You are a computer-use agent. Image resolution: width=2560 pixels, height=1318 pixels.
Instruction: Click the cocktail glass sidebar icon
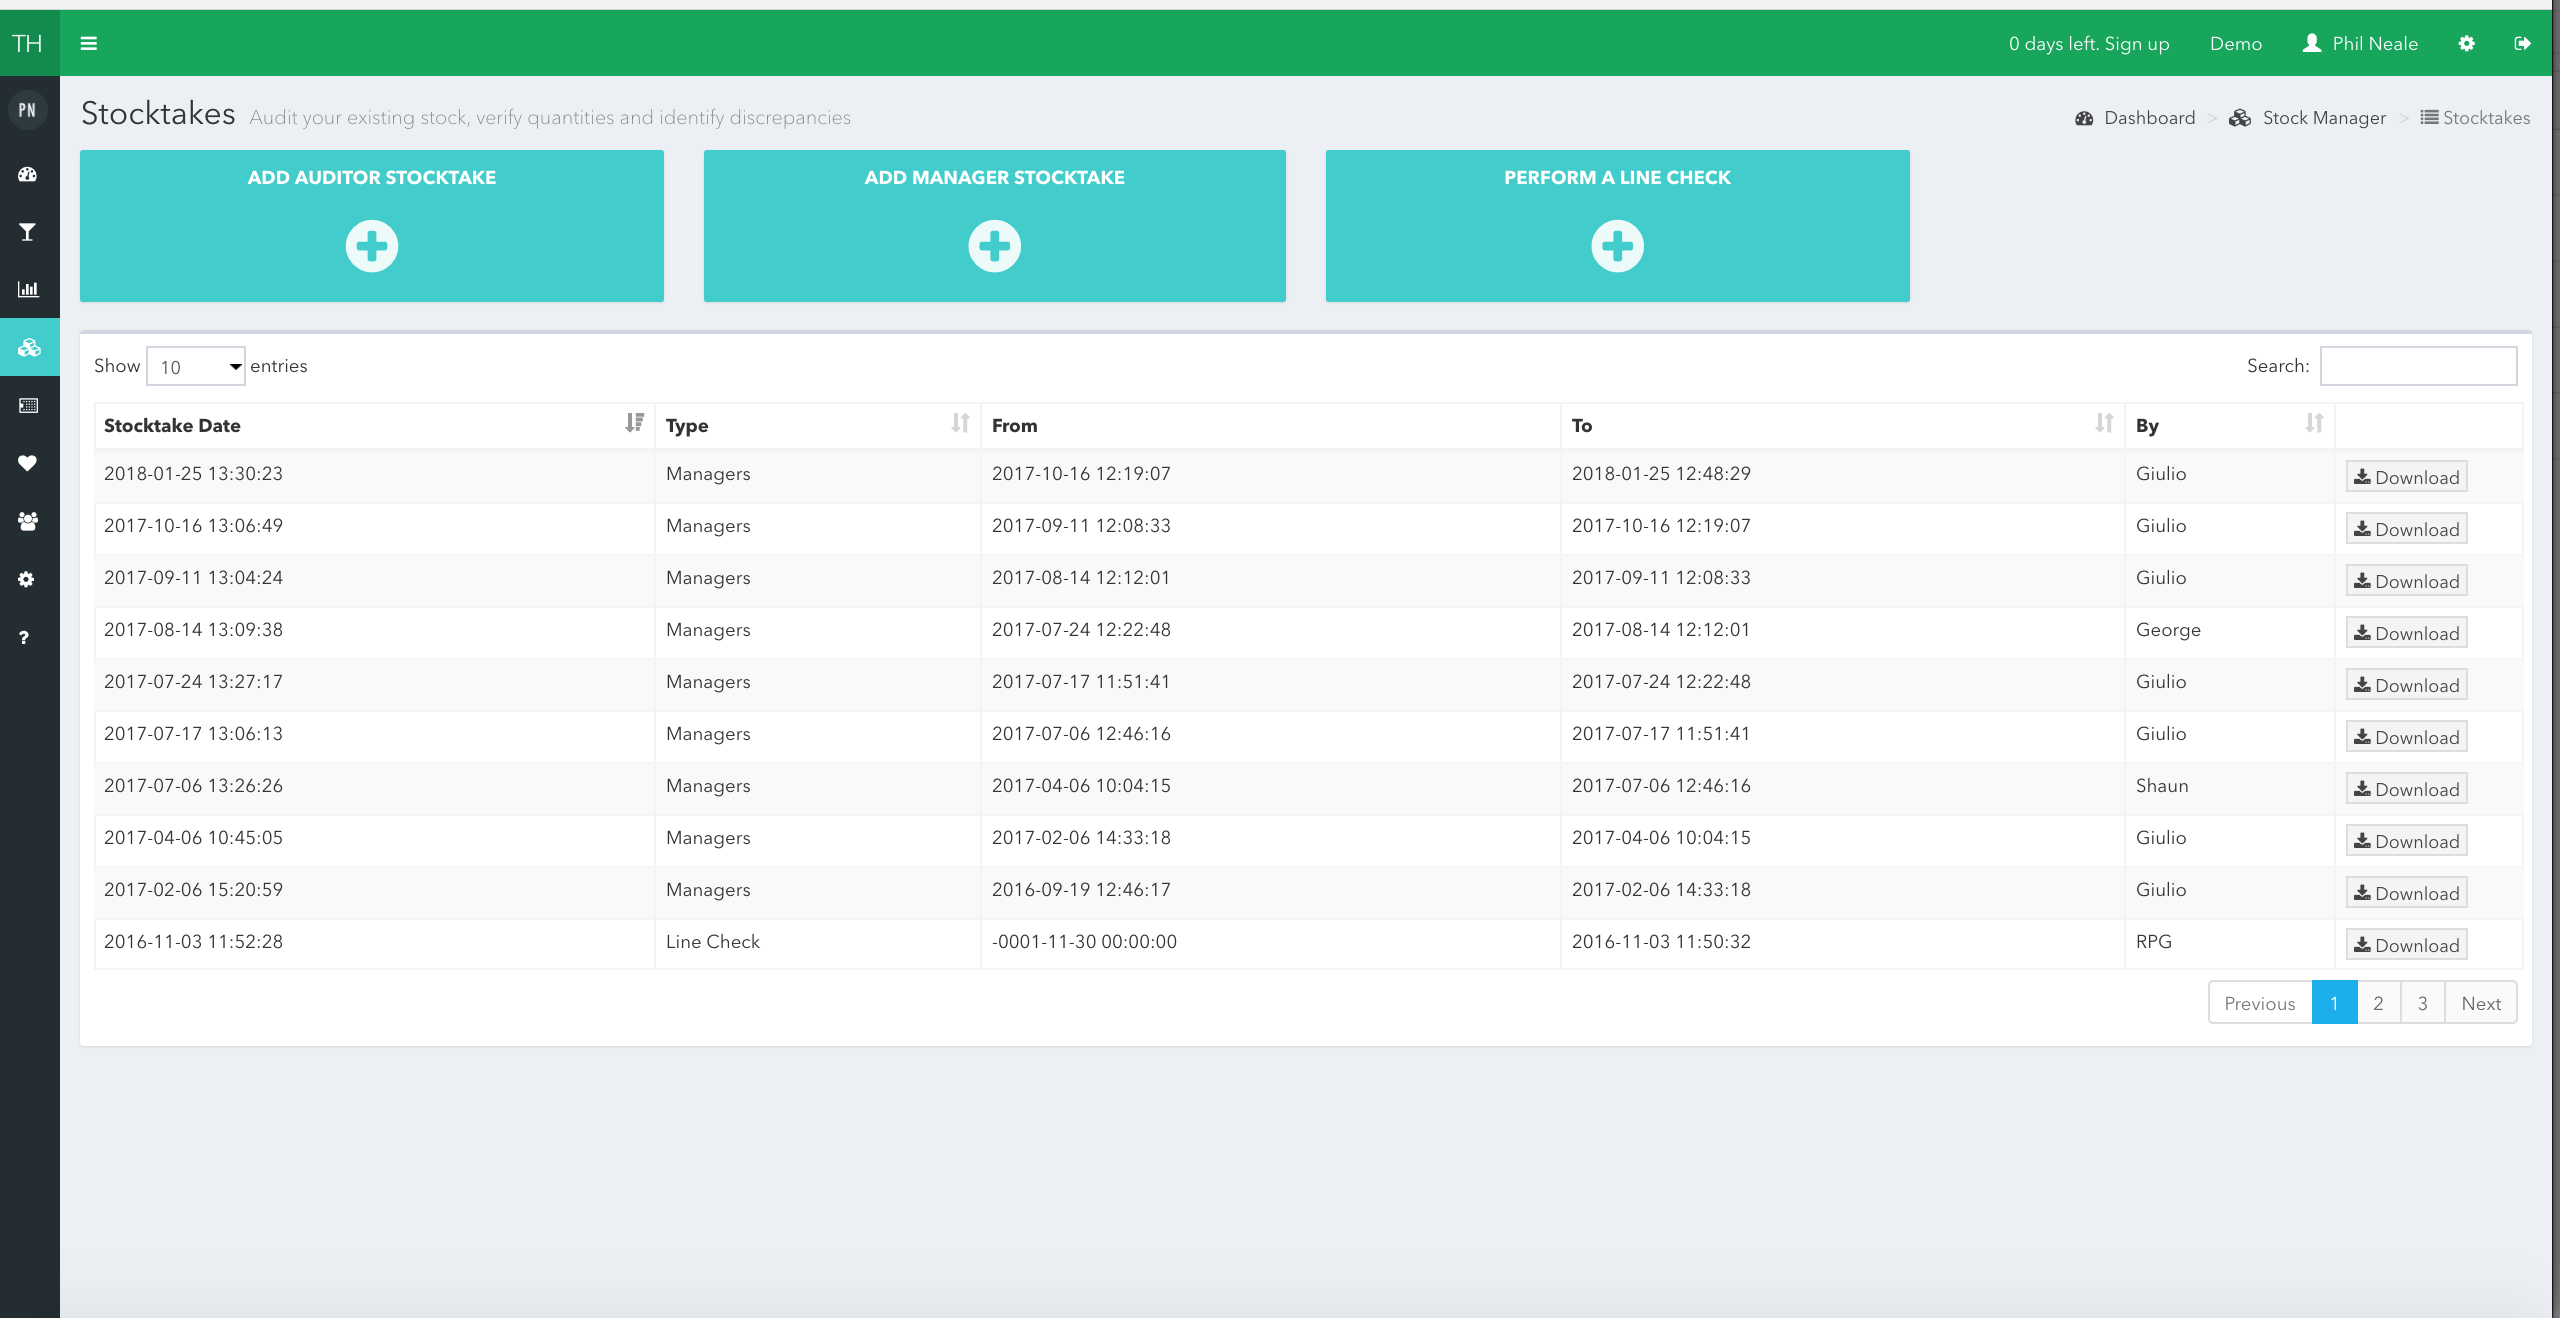[28, 232]
